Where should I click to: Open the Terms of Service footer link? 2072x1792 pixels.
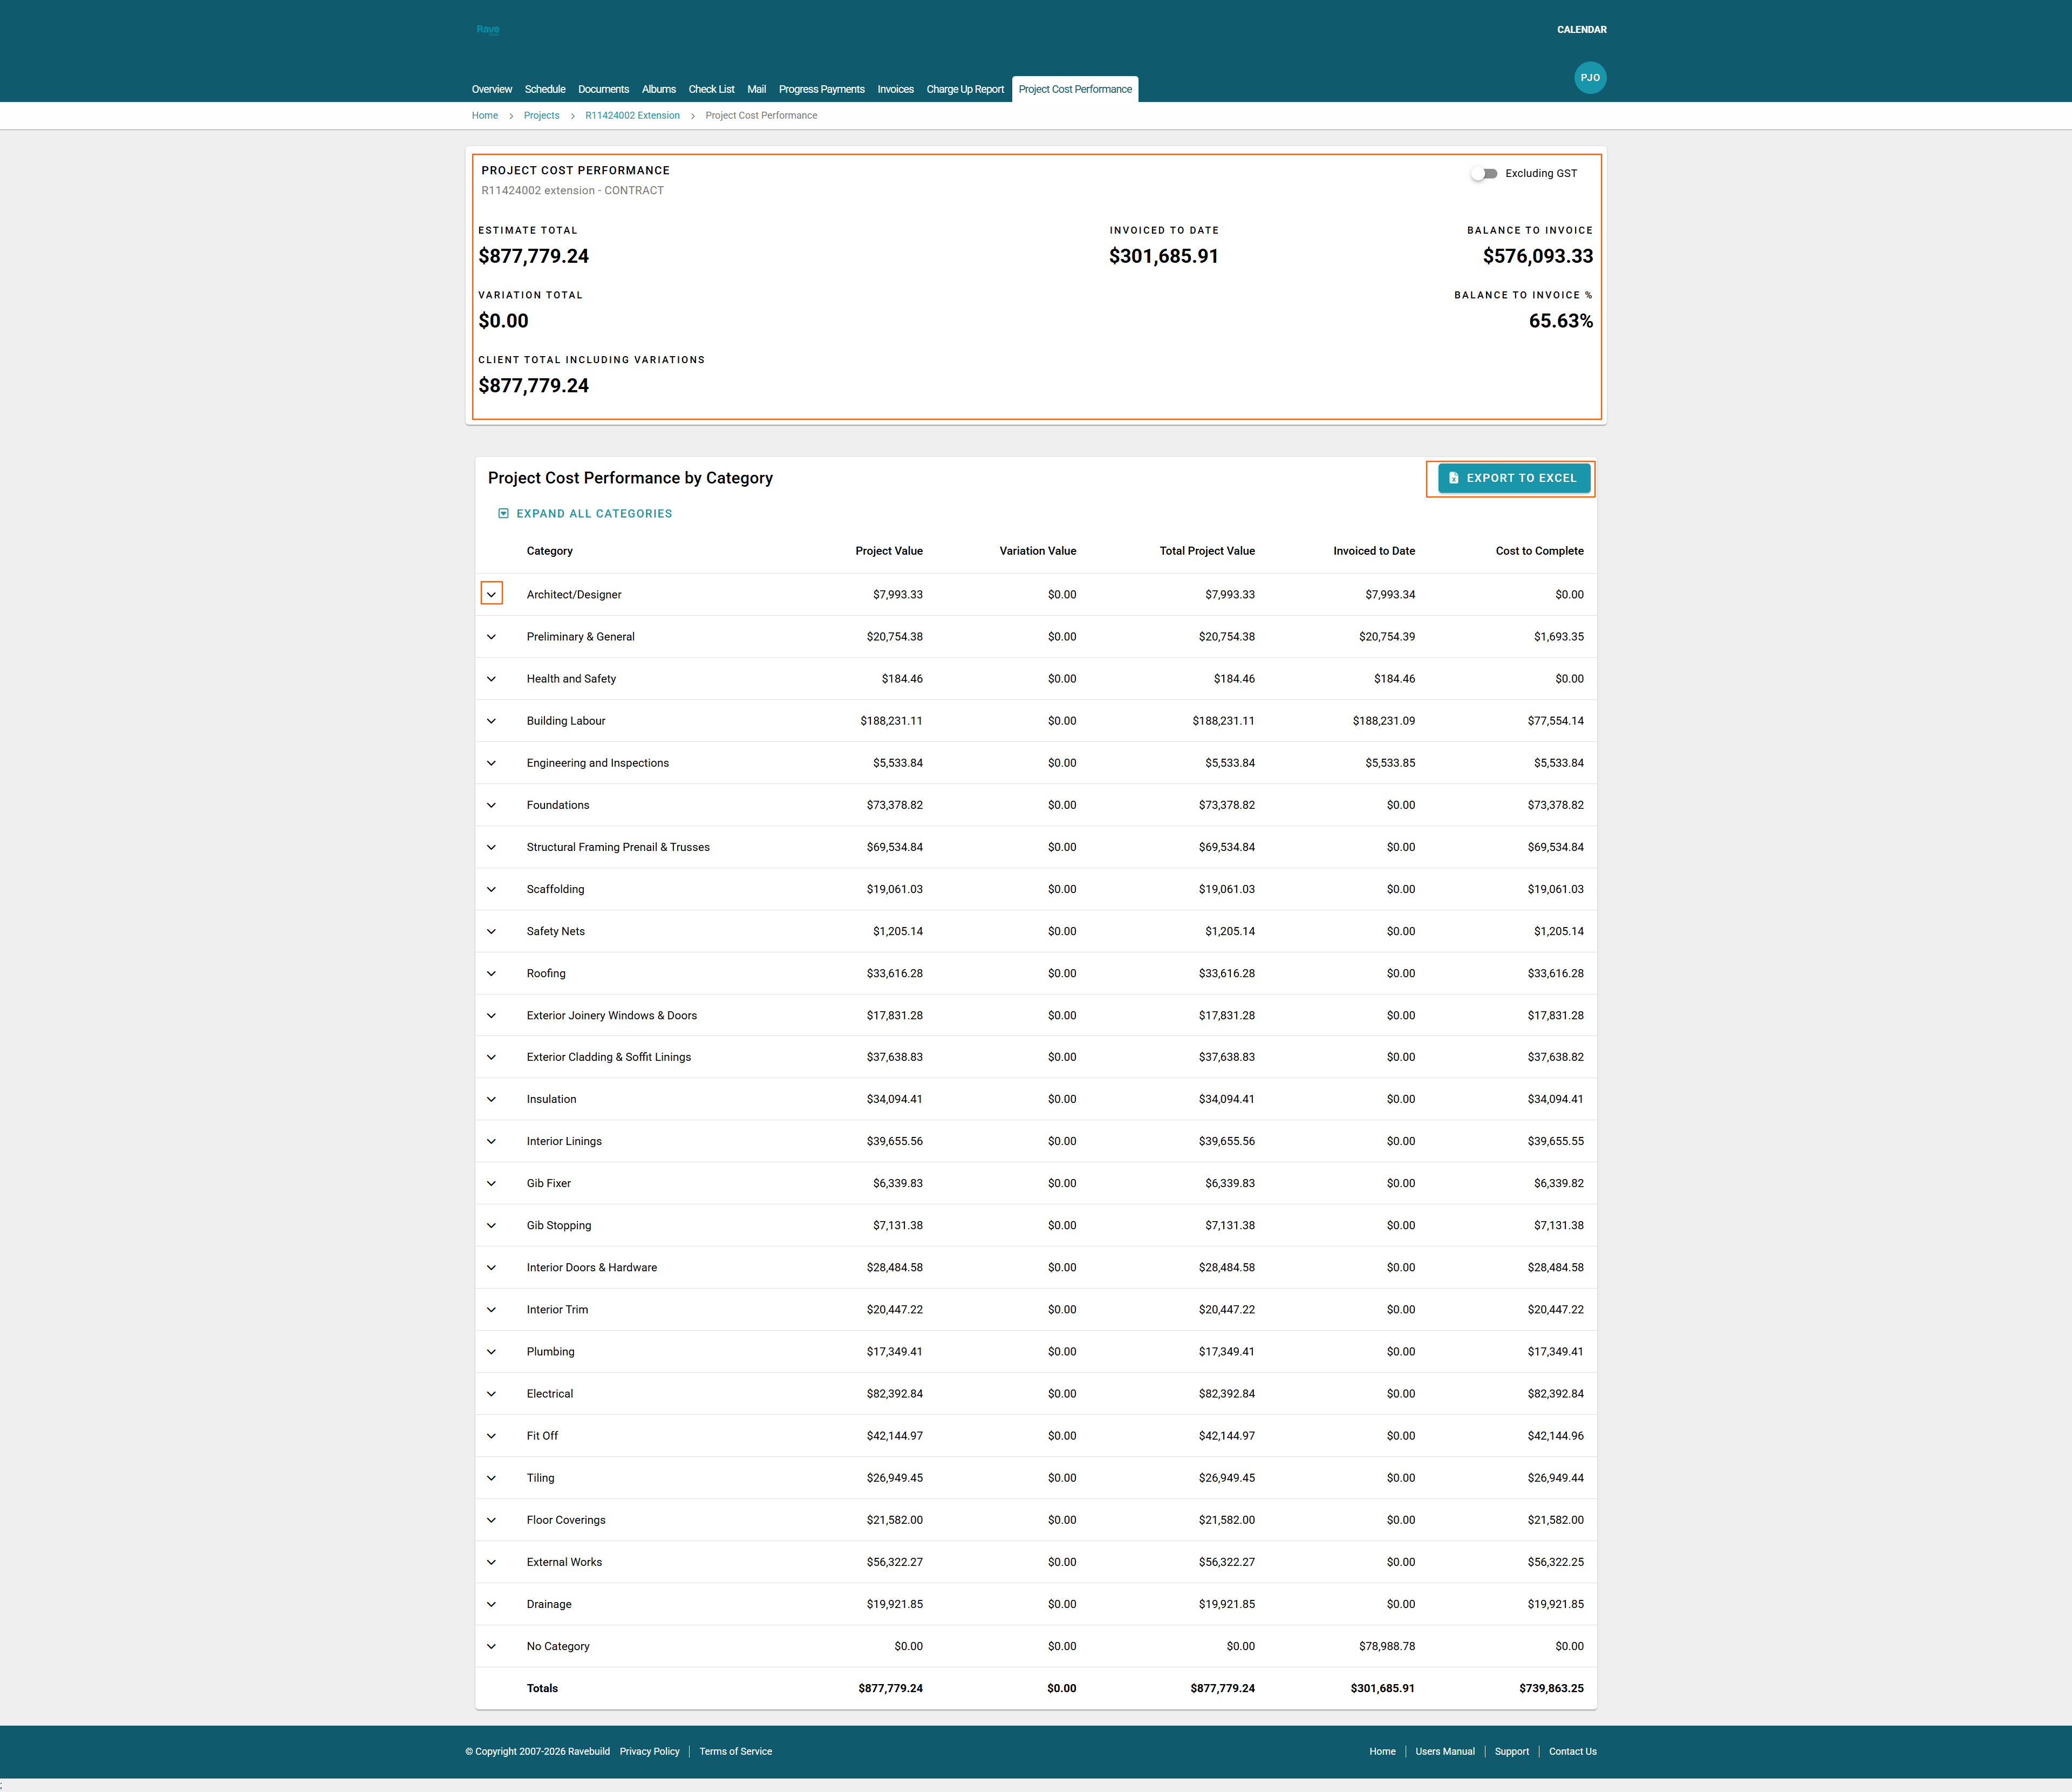[x=735, y=1752]
